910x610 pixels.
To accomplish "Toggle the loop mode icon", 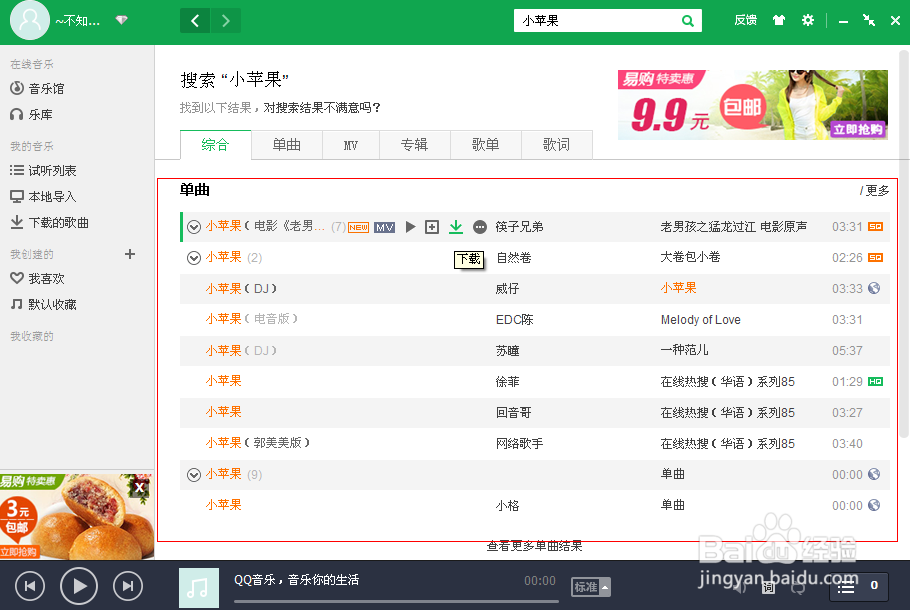I will 799,587.
